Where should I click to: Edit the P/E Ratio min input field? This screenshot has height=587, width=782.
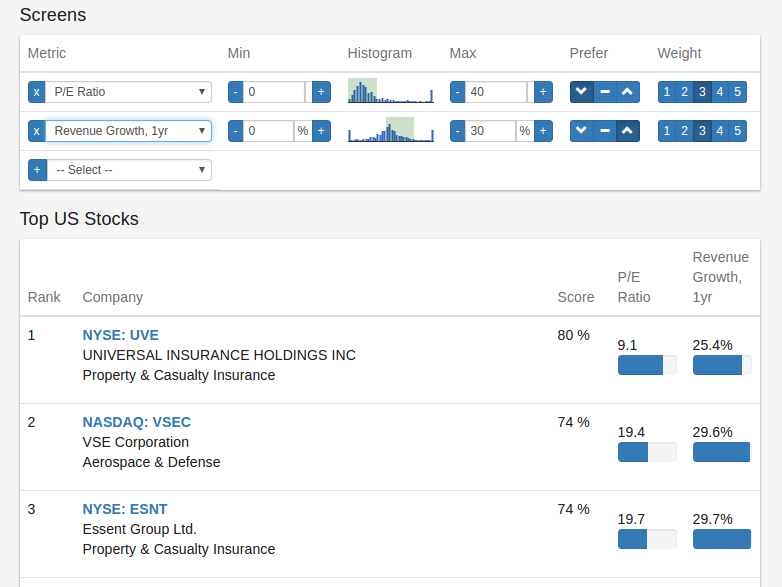coord(274,92)
